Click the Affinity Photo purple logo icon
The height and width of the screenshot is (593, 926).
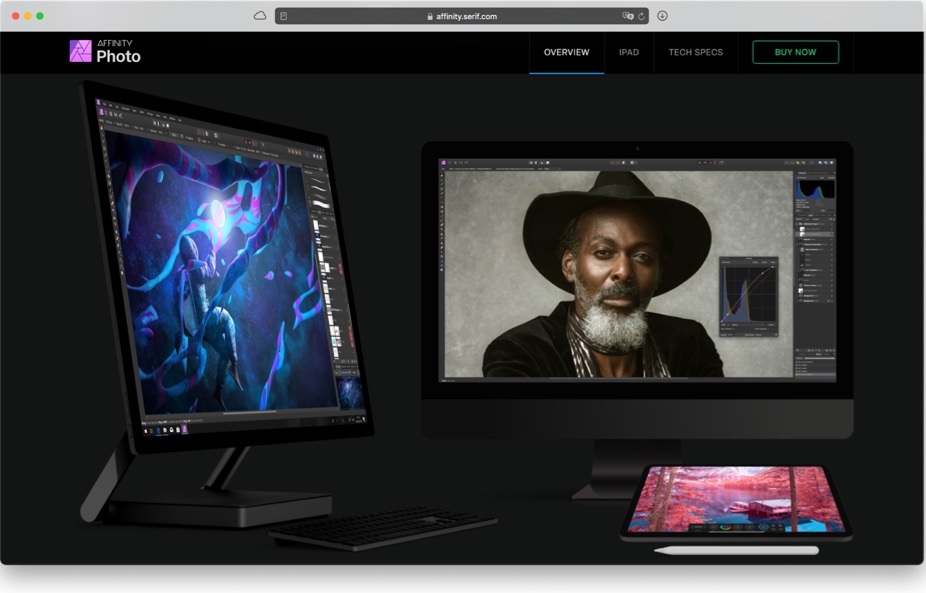[x=80, y=51]
